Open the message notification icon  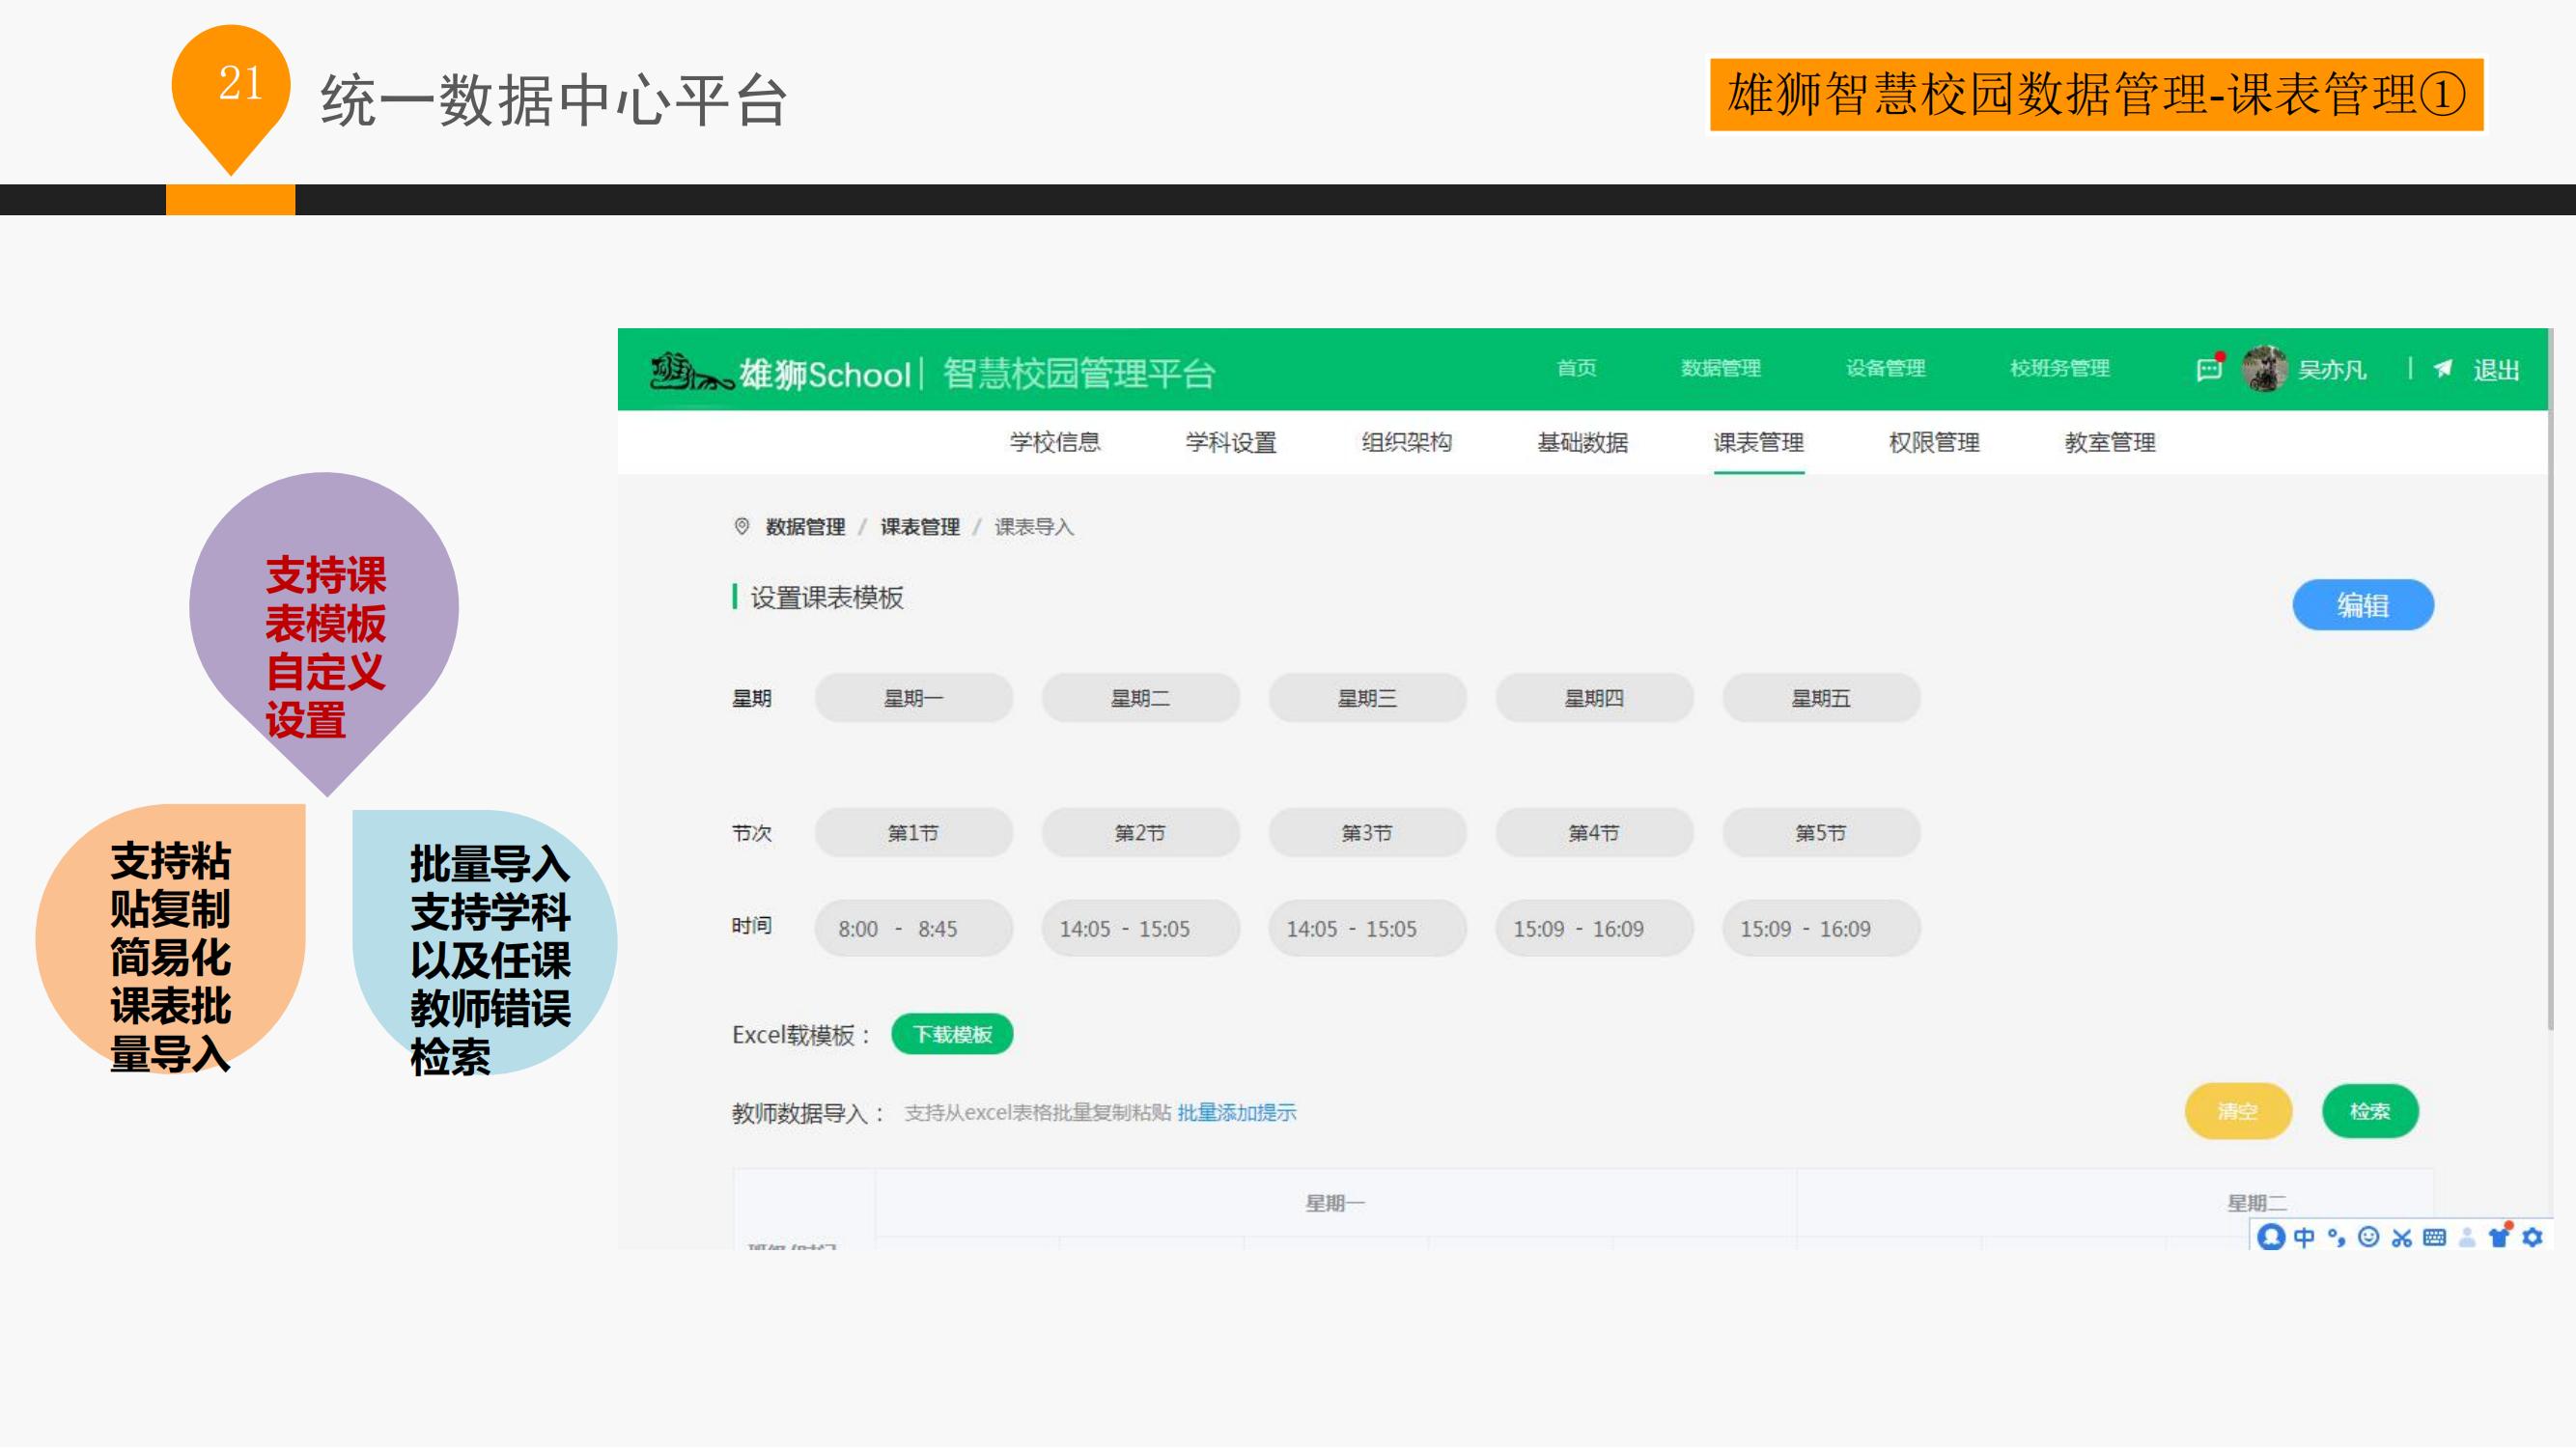pyautogui.click(x=2209, y=369)
